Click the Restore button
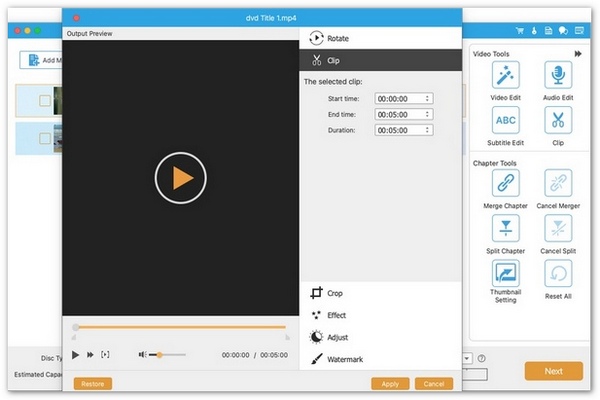The image size is (600, 400). (93, 384)
